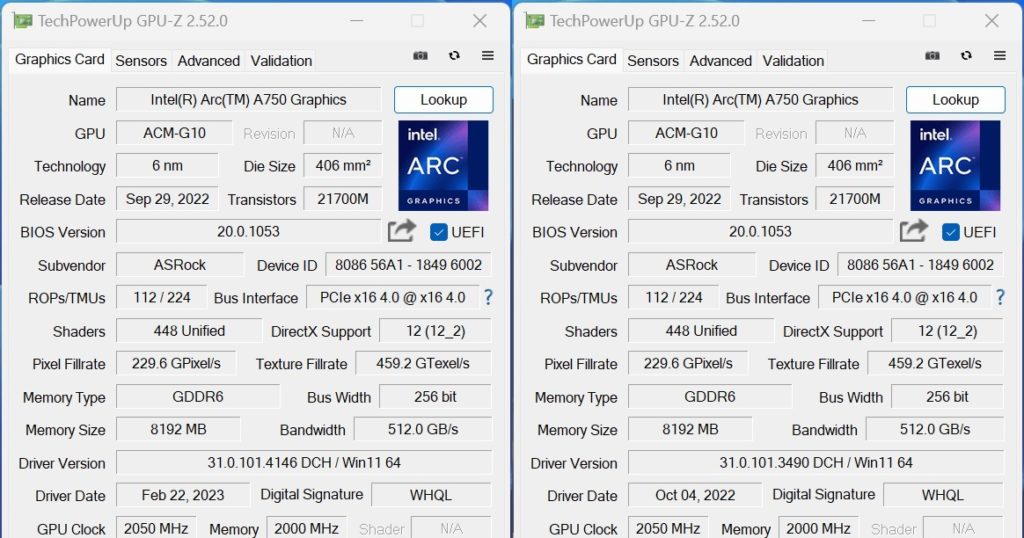
Task: Open the Advanced tab in right window
Action: point(720,61)
